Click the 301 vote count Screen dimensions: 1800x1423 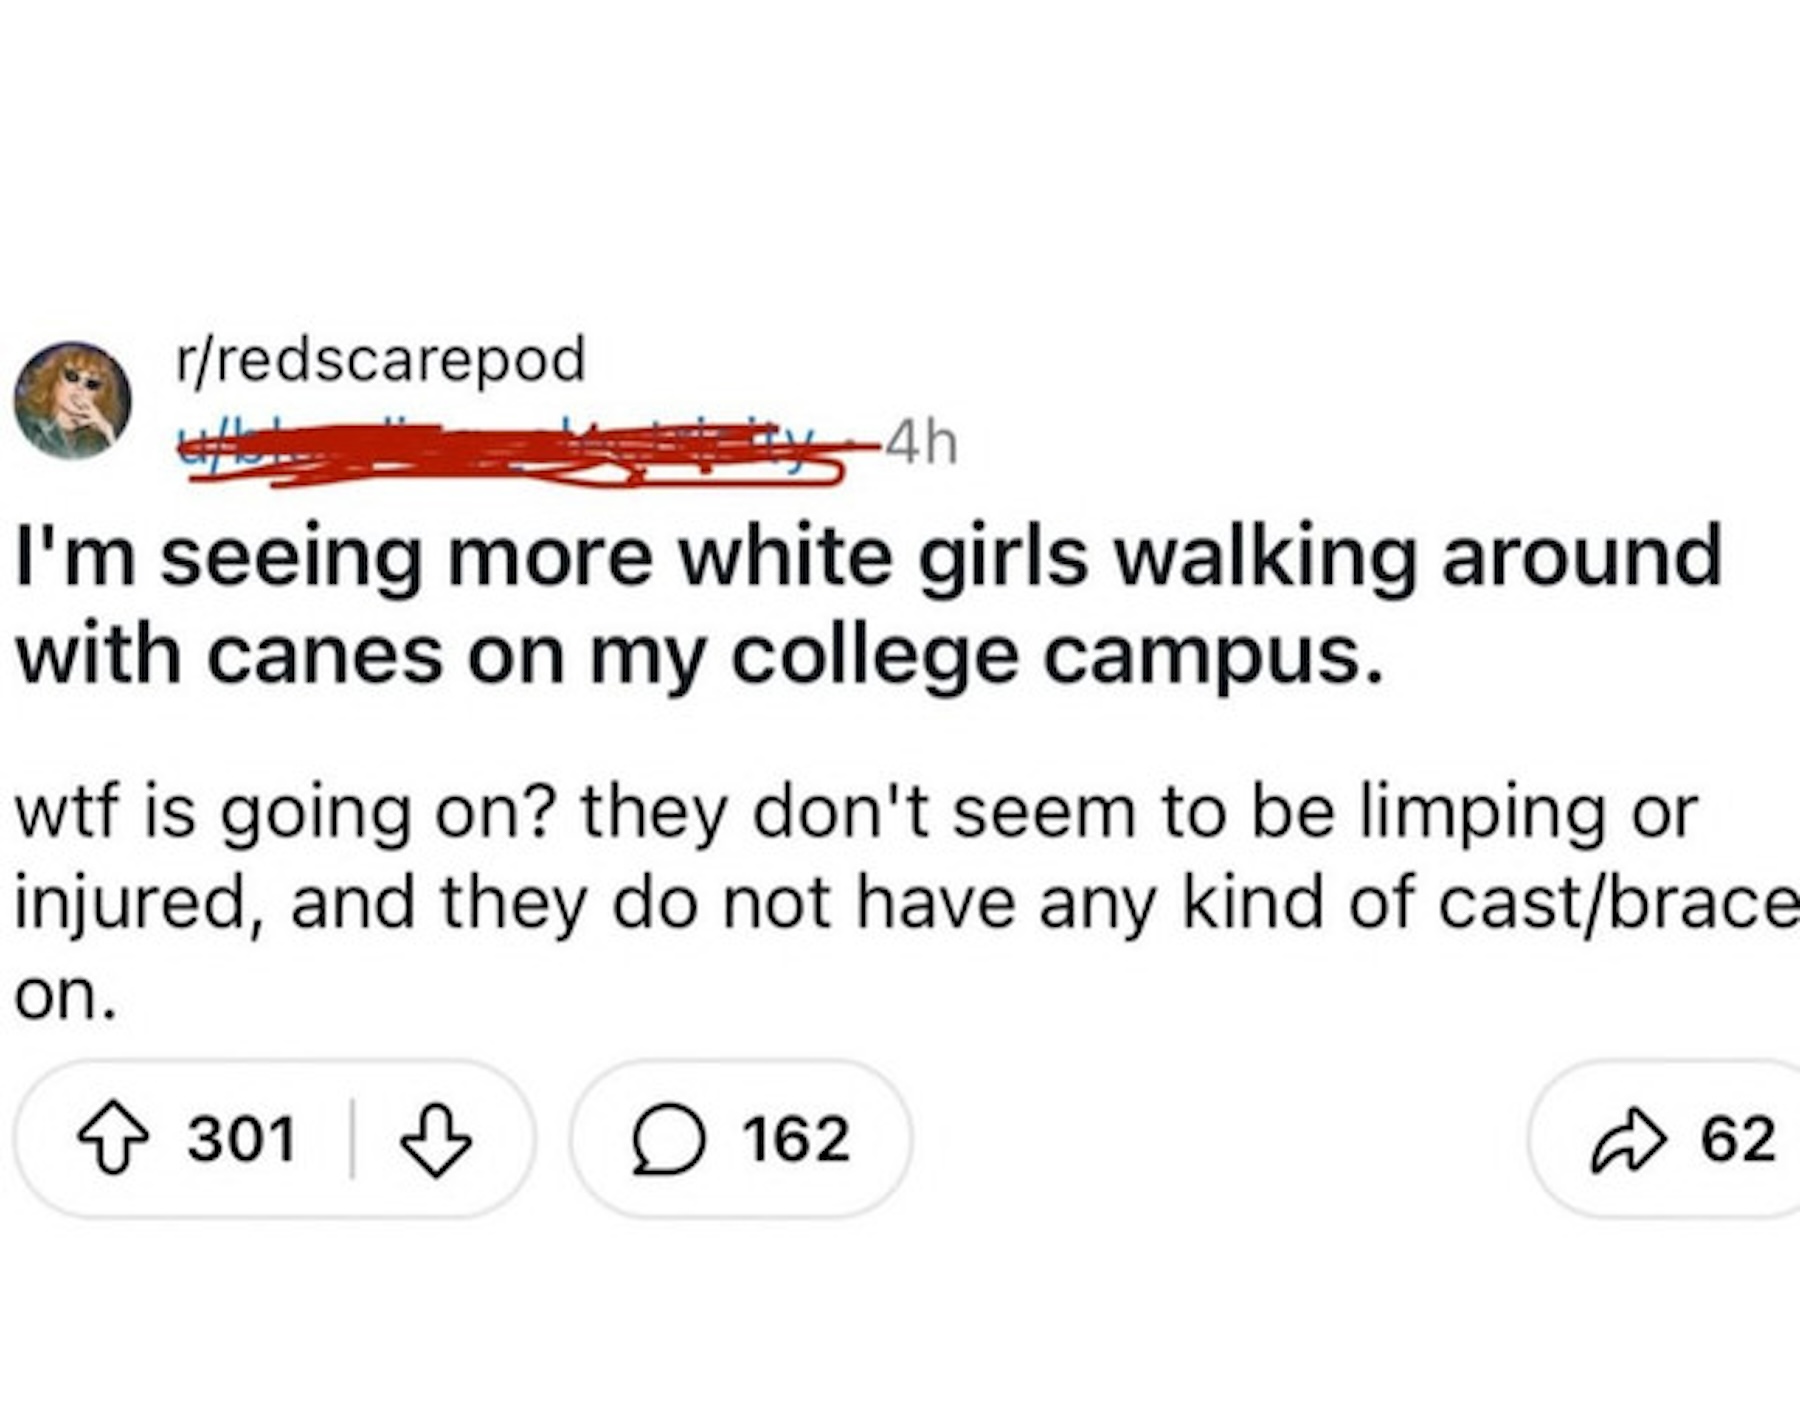pos(242,1140)
